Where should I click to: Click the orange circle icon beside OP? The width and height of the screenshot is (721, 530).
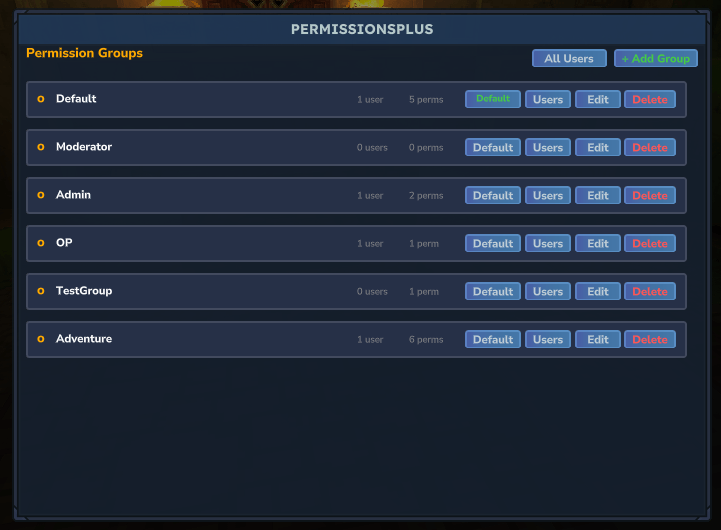(41, 243)
